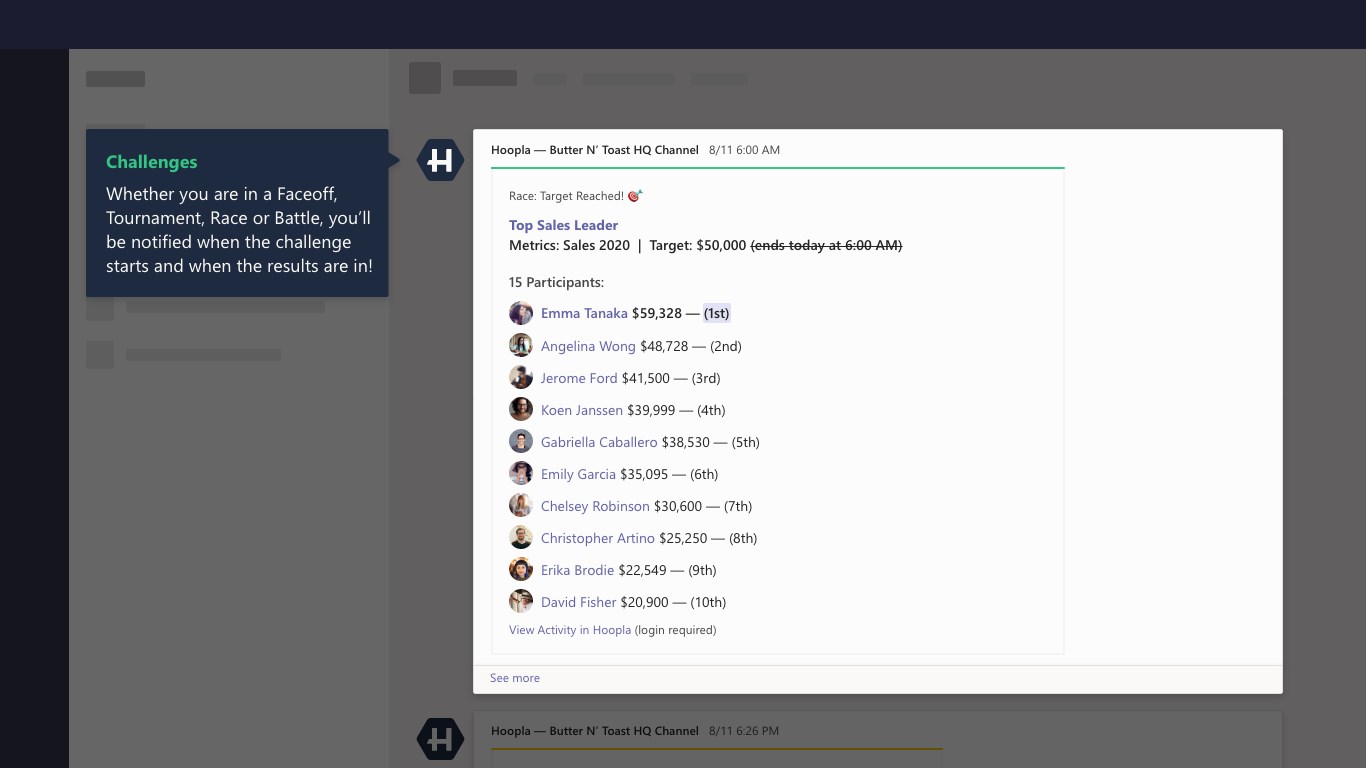
Task: Open Angelina Wong's name link
Action: pyautogui.click(x=588, y=346)
